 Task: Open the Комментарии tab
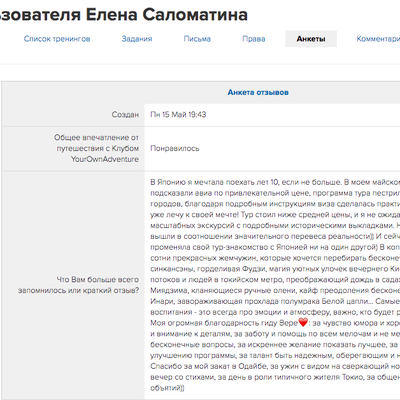pos(378,39)
